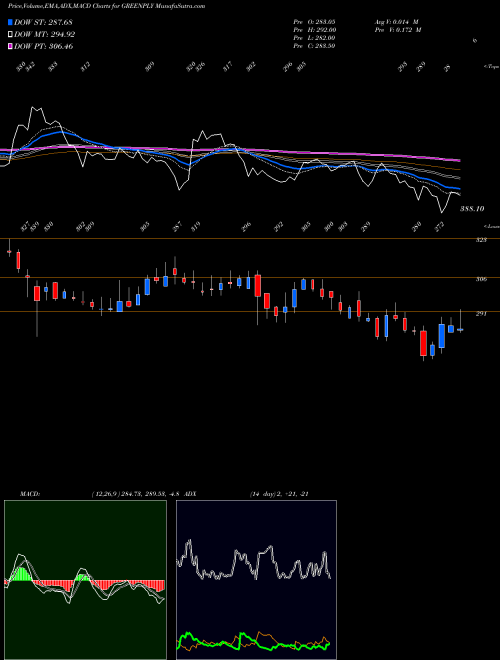Select the chart title mentioning GREENPLY MunafaSutra.com
Image resolution: width=500 pixels, height=660 pixels.
106,6
